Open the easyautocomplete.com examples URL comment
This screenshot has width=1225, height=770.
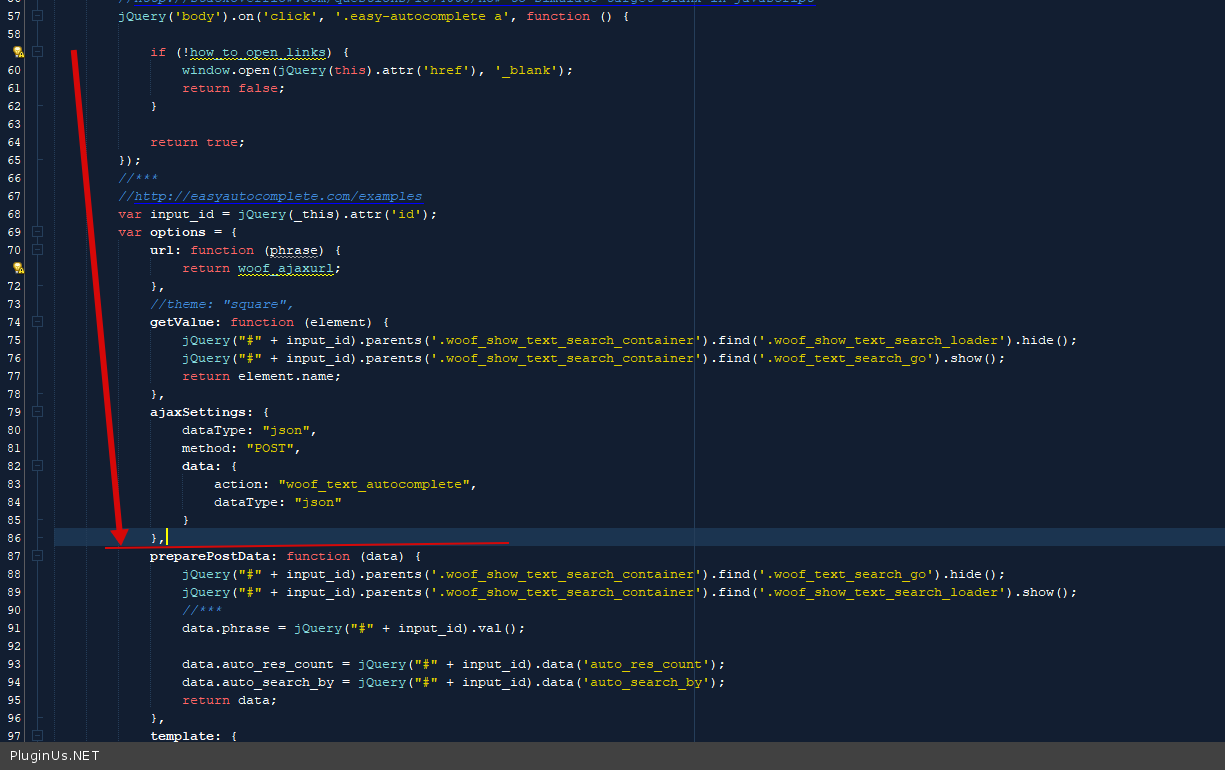coord(270,196)
